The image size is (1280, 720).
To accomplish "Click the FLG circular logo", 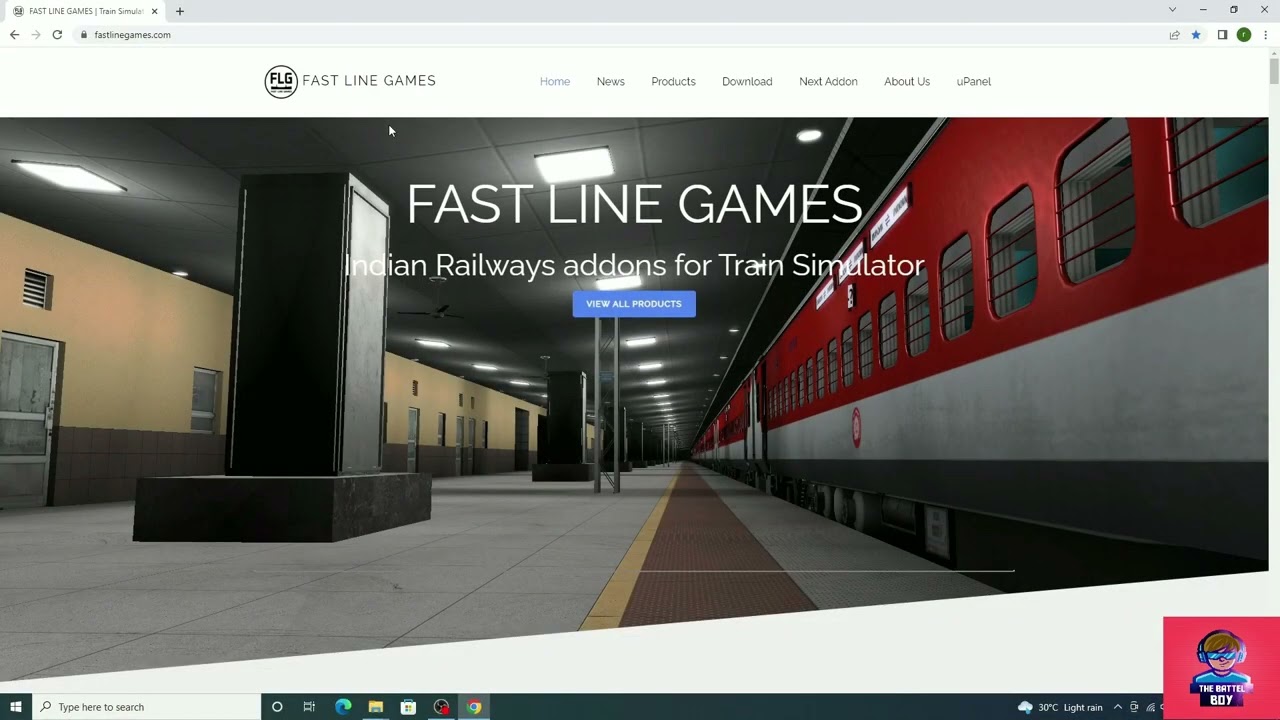I will 281,81.
